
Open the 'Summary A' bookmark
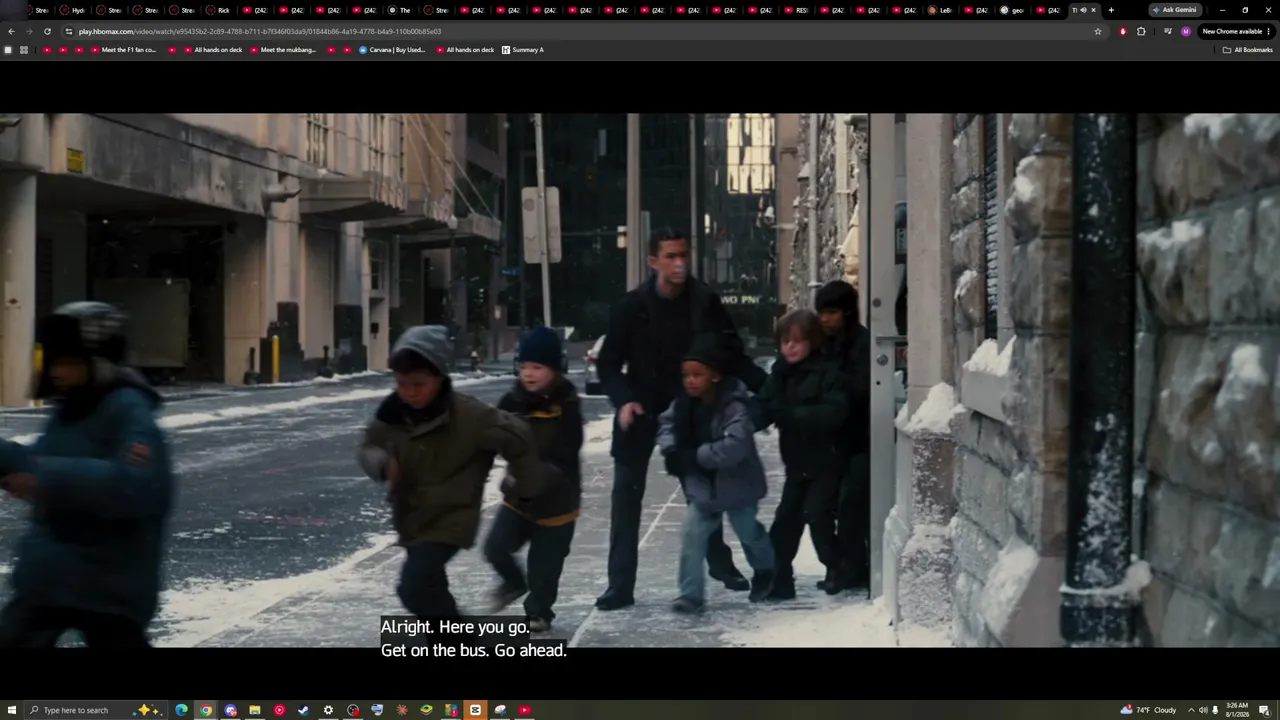point(523,50)
